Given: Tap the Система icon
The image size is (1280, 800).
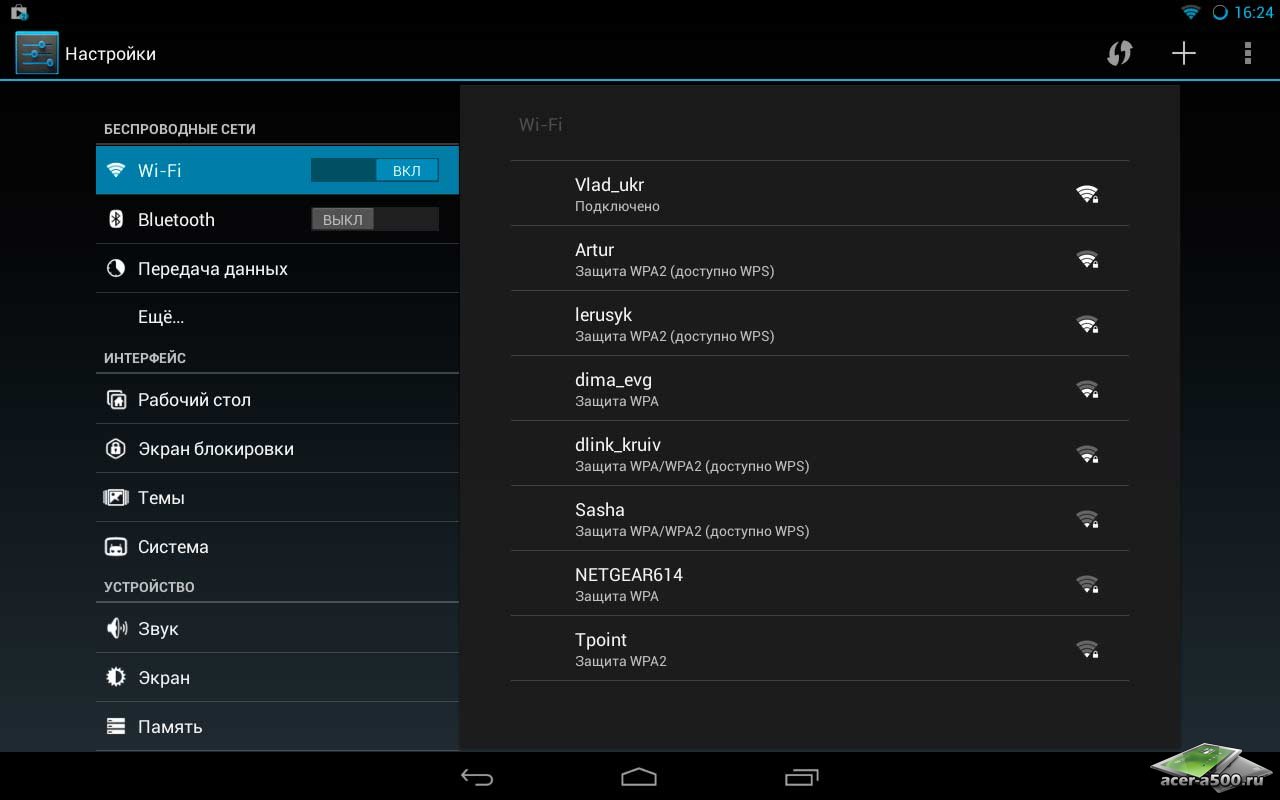Looking at the screenshot, I should click(x=116, y=547).
